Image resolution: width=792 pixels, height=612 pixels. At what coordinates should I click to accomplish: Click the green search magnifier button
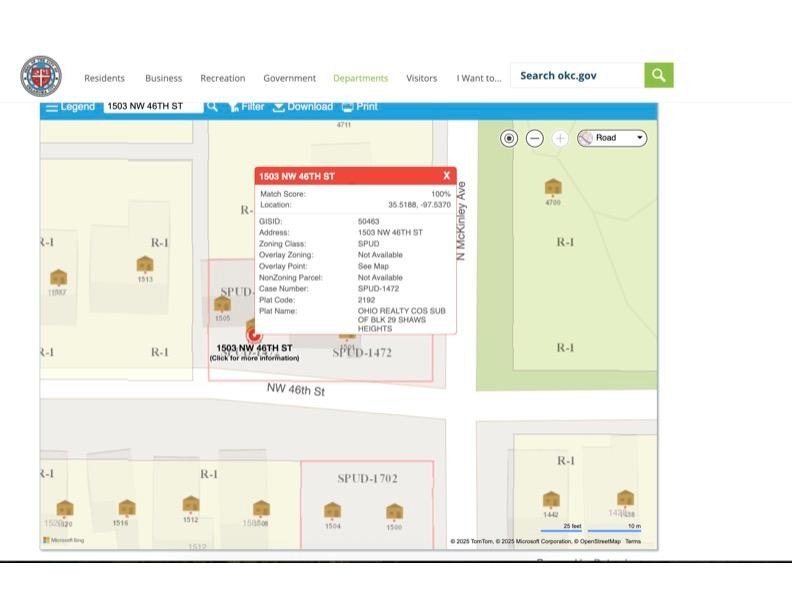(x=658, y=75)
